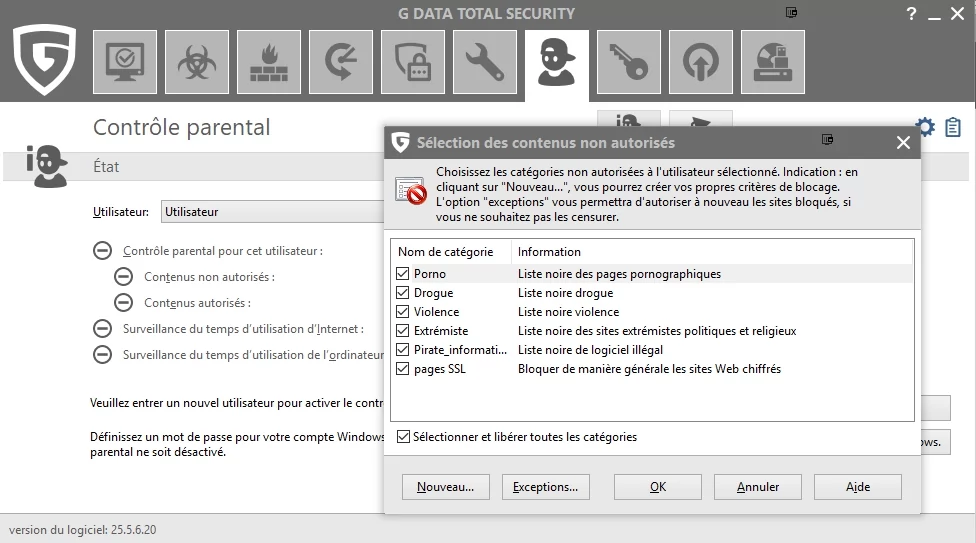Viewport: 976px width, 543px height.
Task: Open the Tuner wrench icon
Action: 485,62
